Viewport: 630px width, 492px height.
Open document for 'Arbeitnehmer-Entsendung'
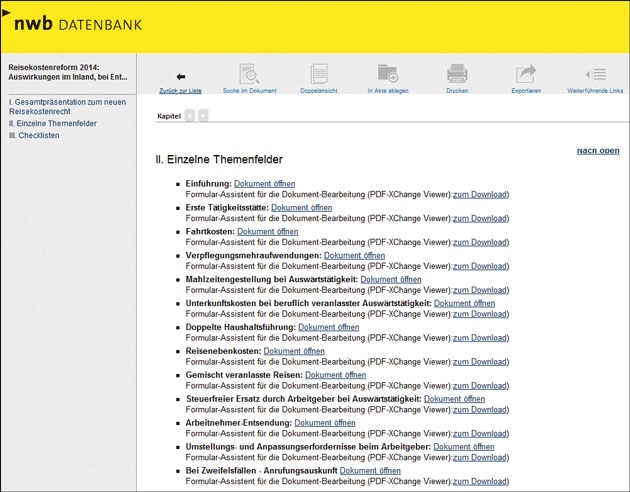324,423
